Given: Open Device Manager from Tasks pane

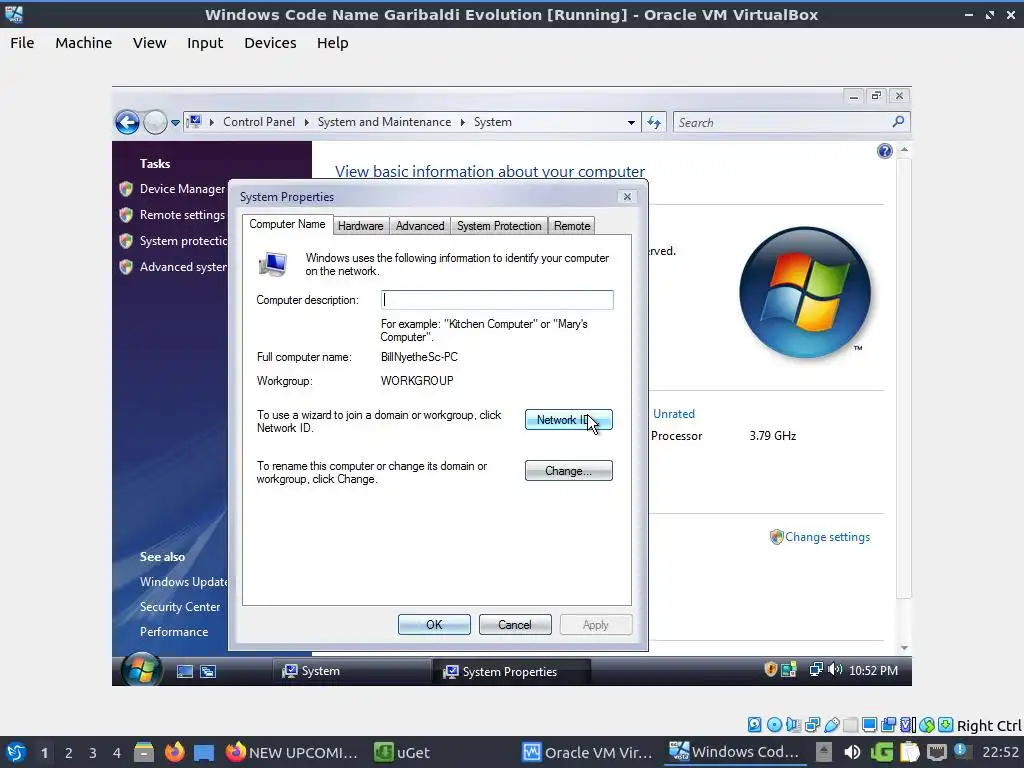Looking at the screenshot, I should (x=182, y=189).
